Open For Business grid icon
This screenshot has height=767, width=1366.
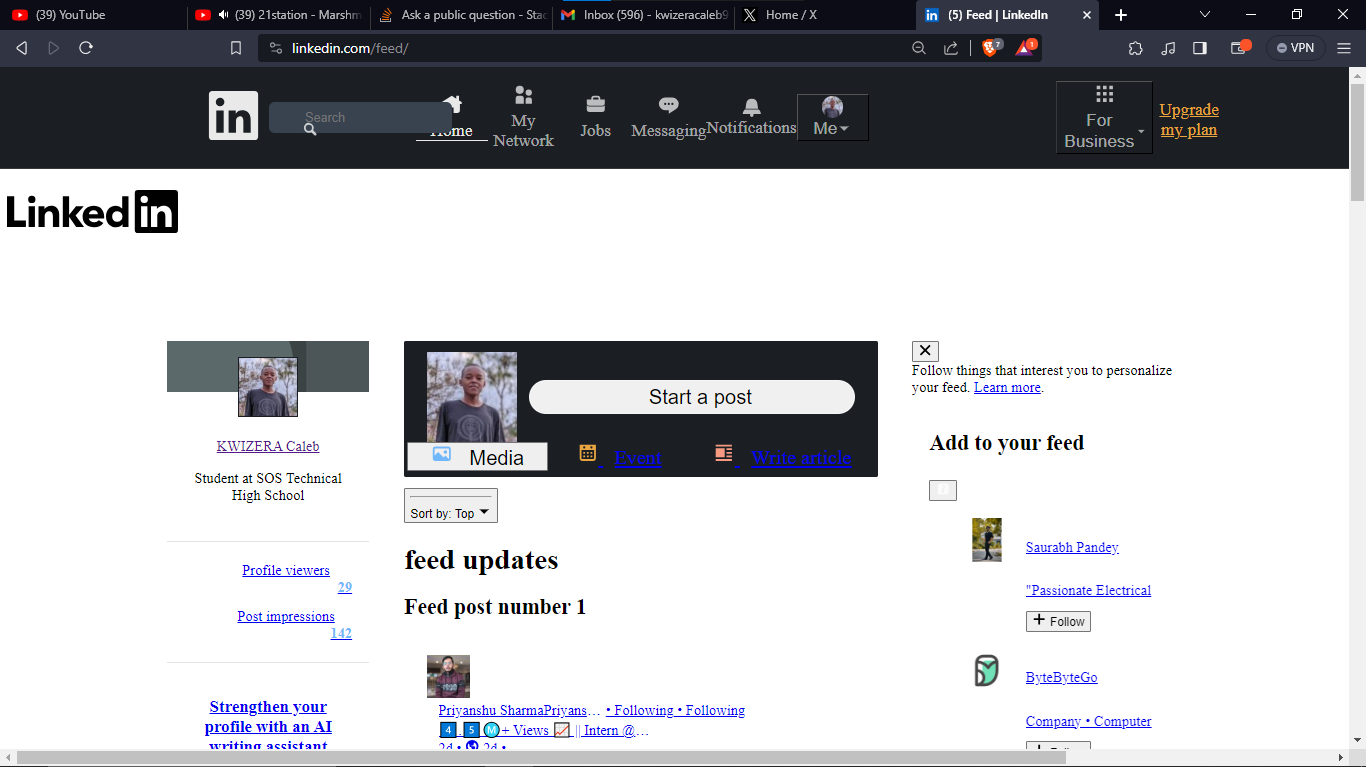coord(1104,94)
